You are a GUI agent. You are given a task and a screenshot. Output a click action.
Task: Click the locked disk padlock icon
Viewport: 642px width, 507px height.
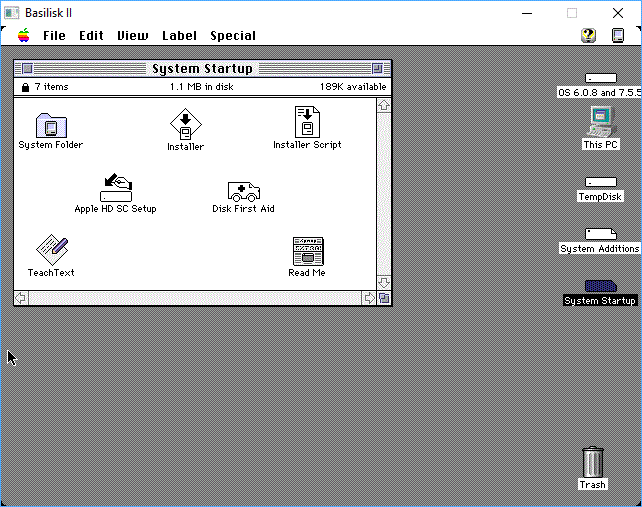(x=25, y=87)
